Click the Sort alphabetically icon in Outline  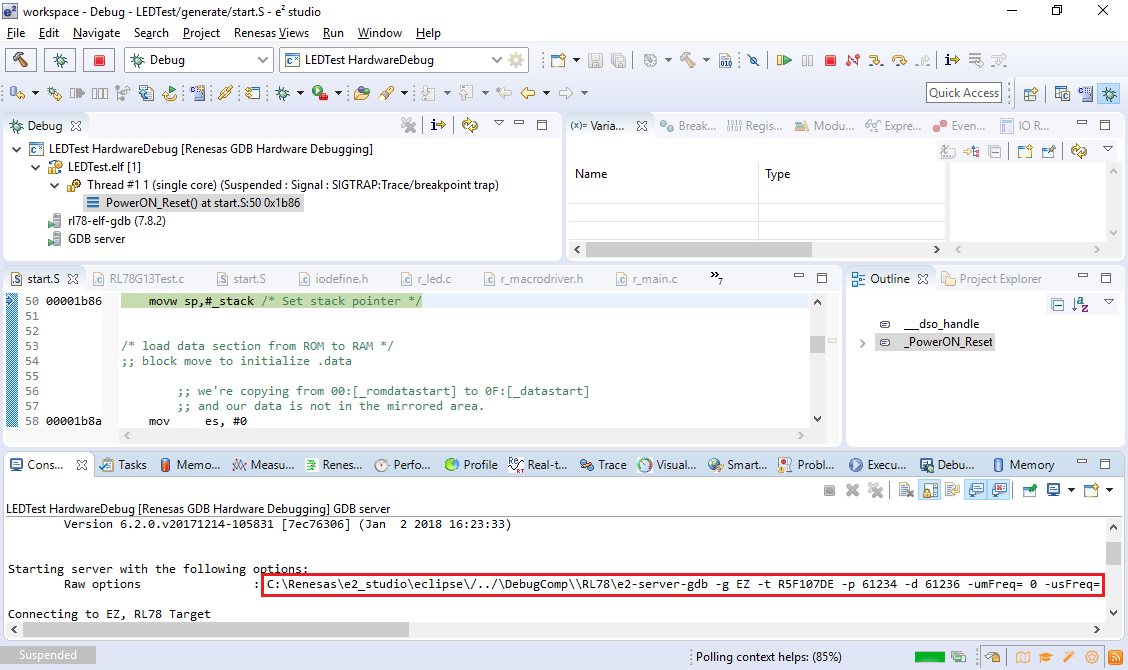click(x=1080, y=304)
